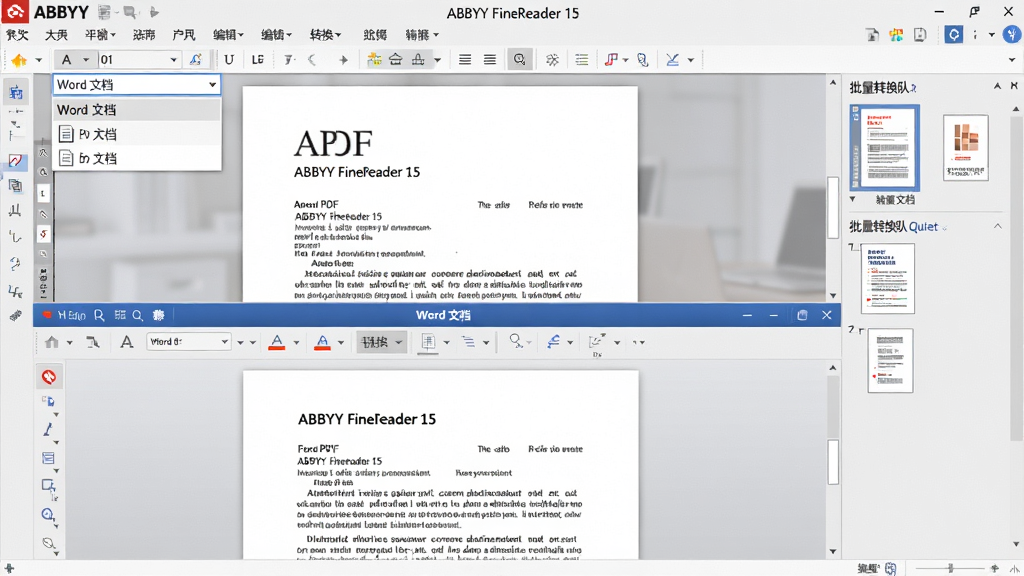The width and height of the screenshot is (1024, 576).
Task: Click the second red-underlined A highlight button
Action: click(323, 342)
